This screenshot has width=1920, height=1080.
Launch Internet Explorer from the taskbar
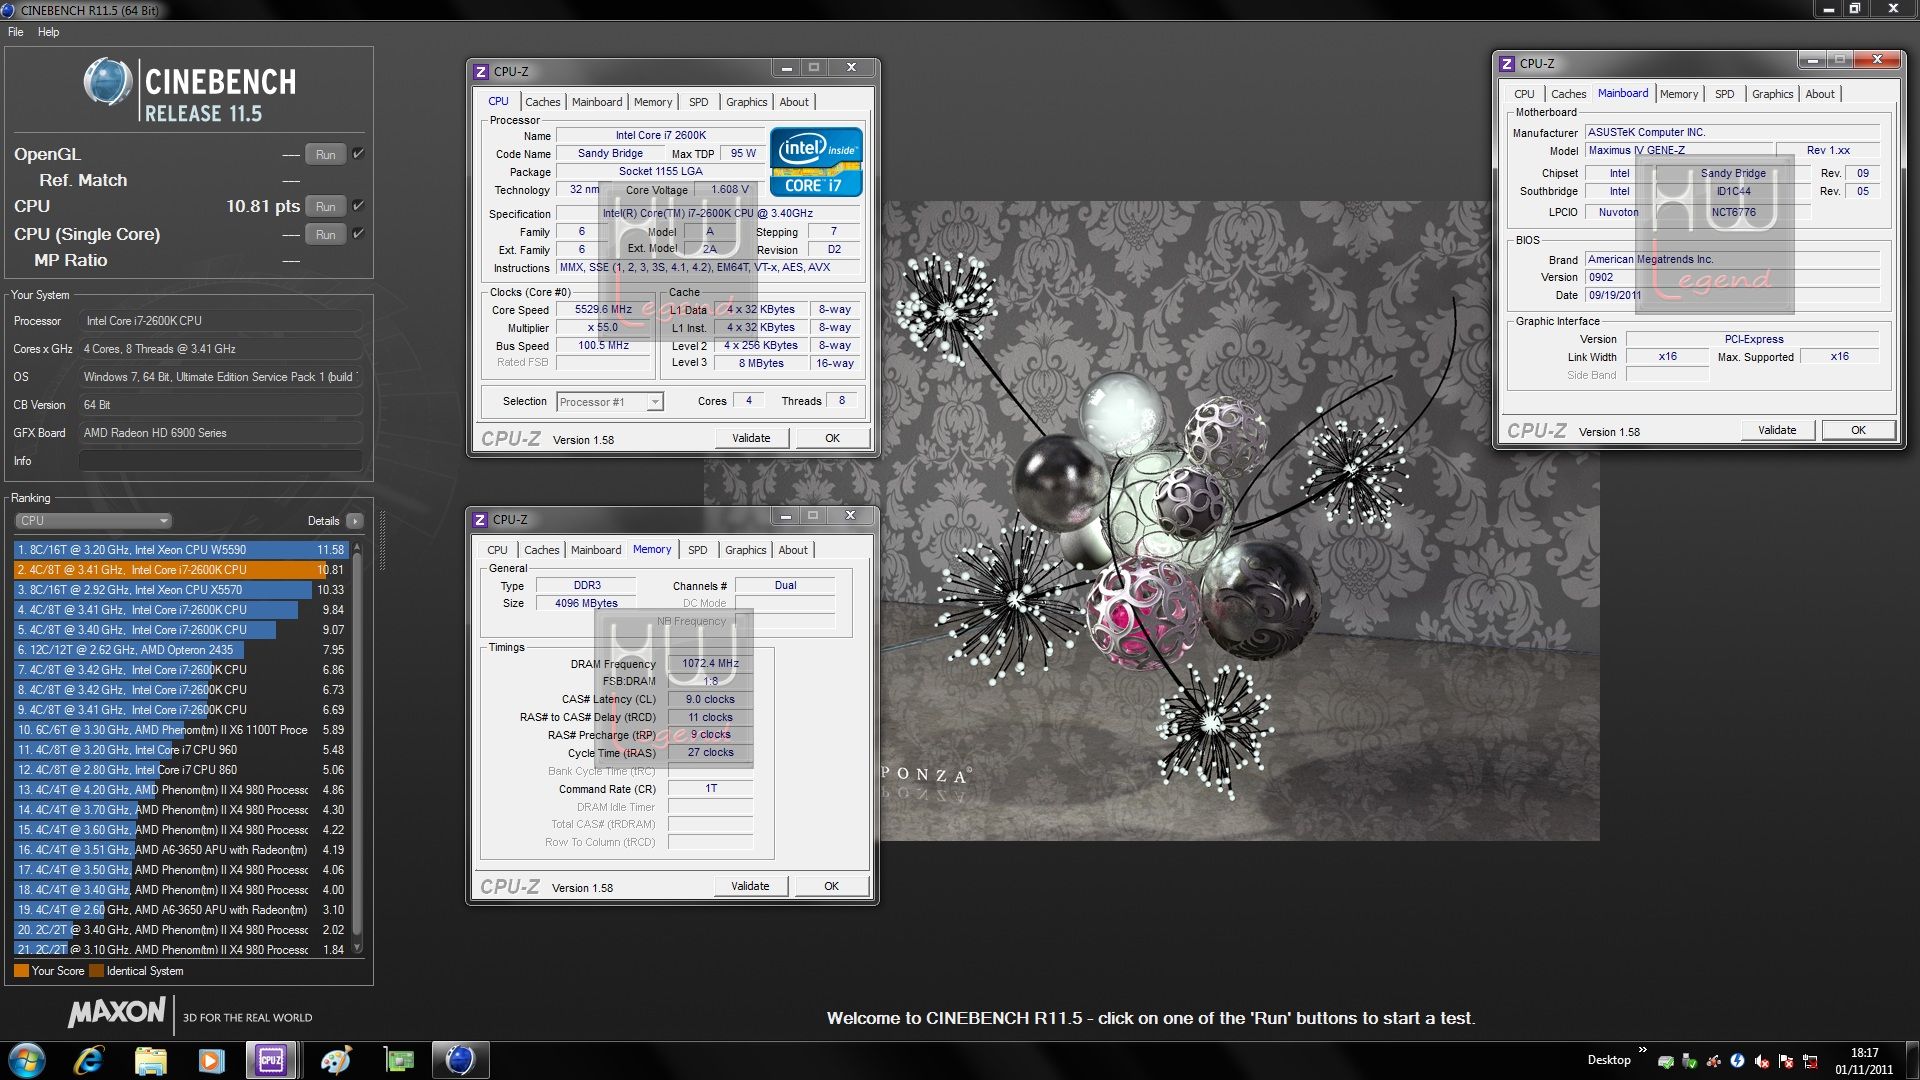[89, 1060]
